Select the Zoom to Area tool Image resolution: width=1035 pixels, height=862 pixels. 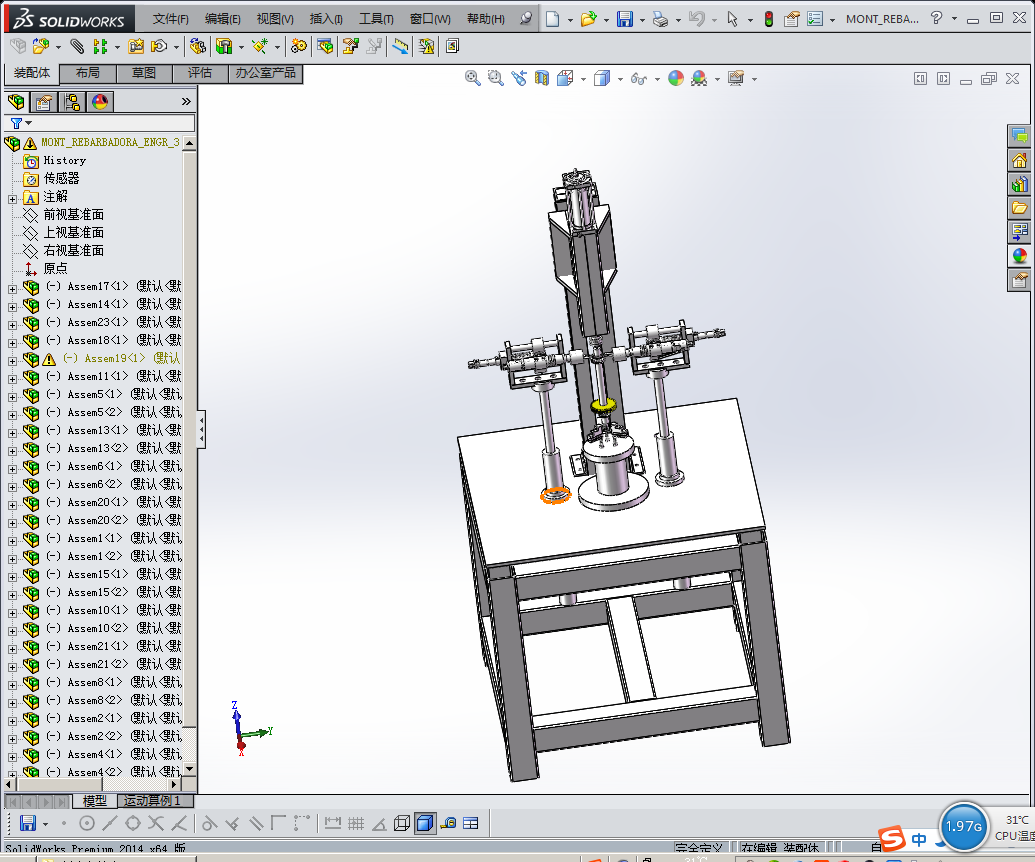click(495, 78)
